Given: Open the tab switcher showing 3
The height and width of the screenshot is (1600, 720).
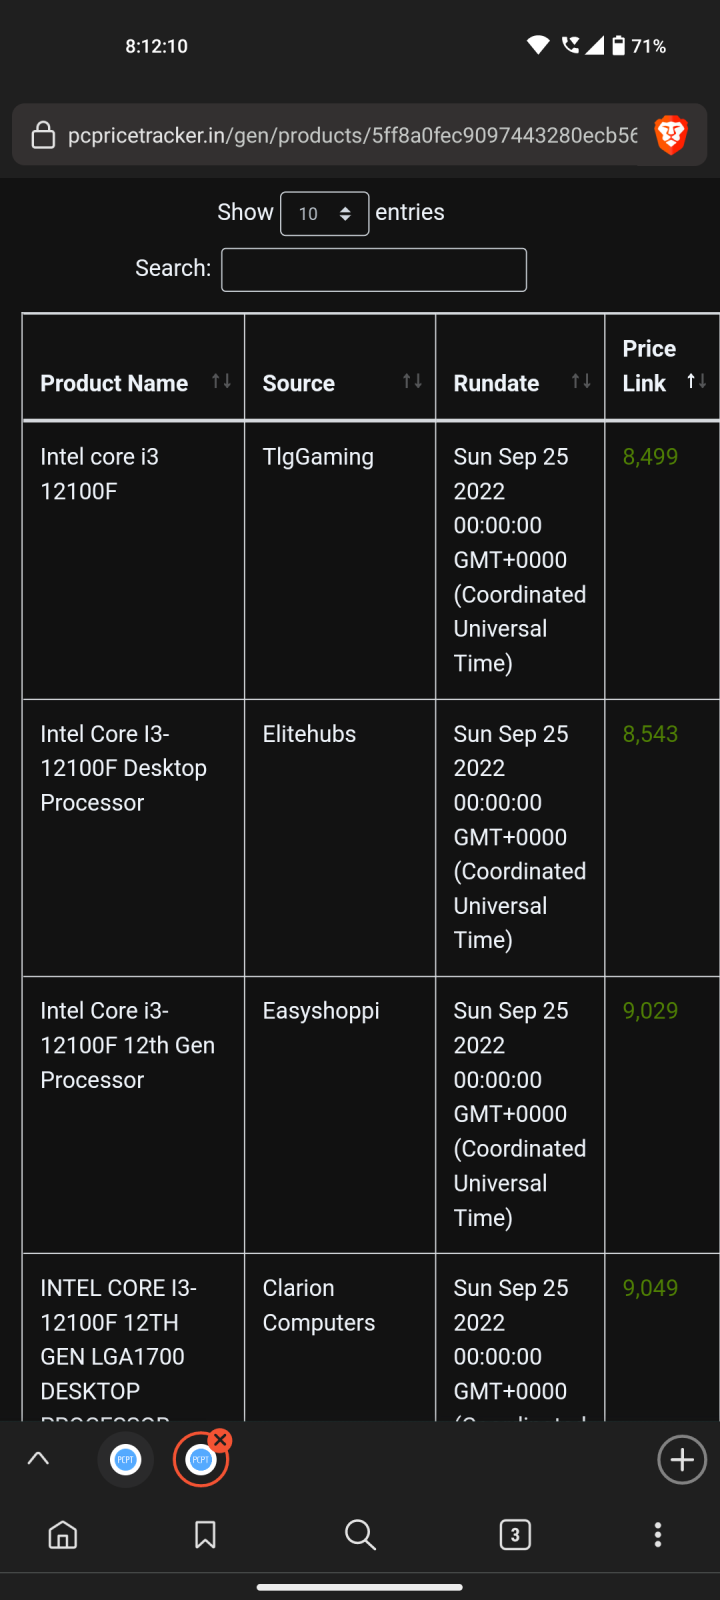Looking at the screenshot, I should click(514, 1534).
